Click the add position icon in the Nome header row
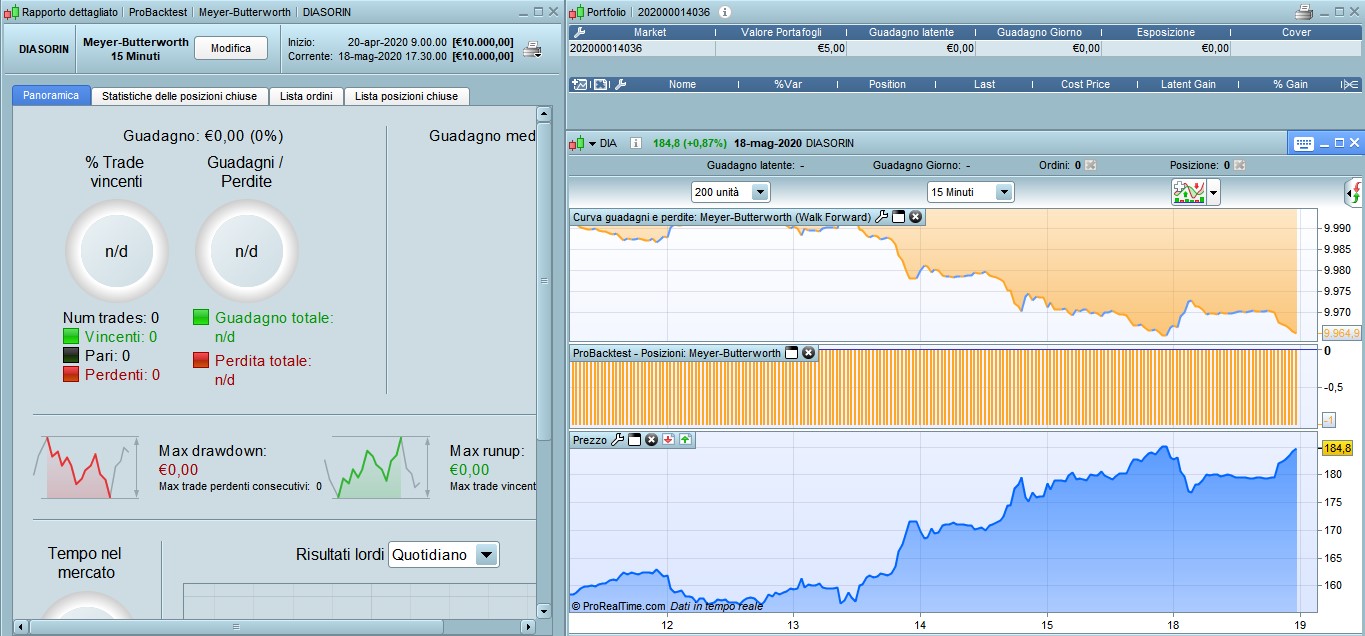 pyautogui.click(x=579, y=84)
